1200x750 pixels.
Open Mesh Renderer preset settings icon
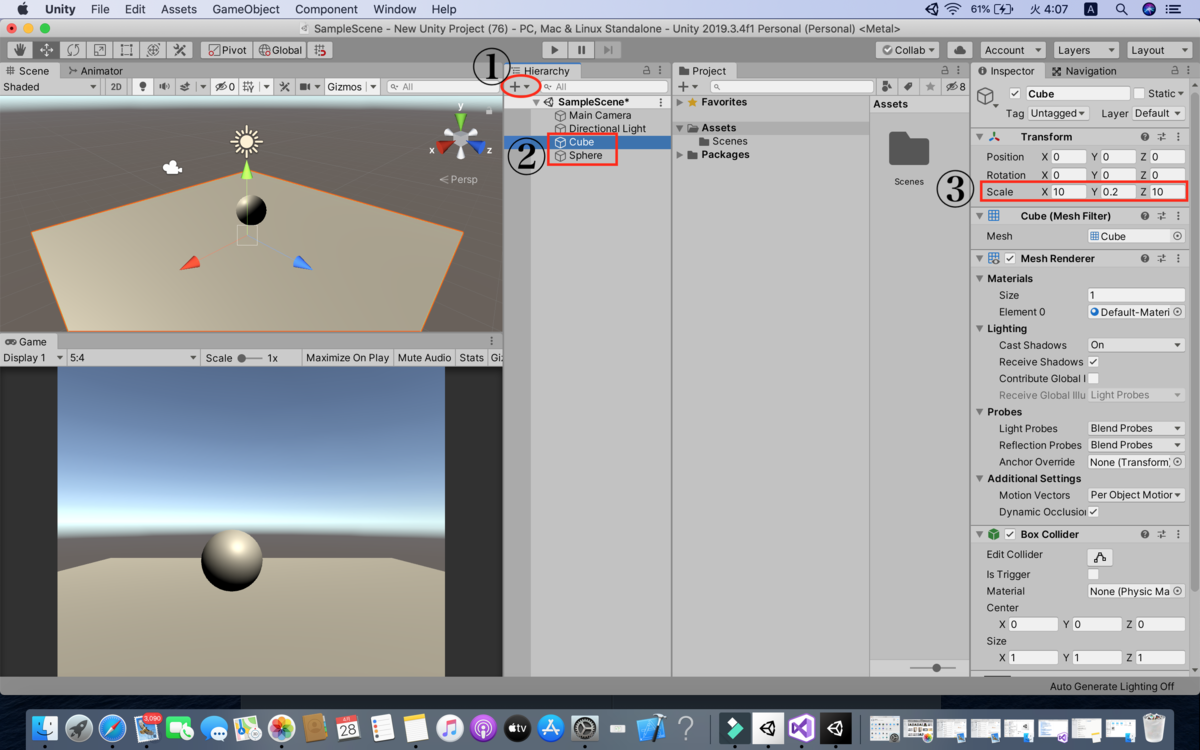(x=1162, y=258)
